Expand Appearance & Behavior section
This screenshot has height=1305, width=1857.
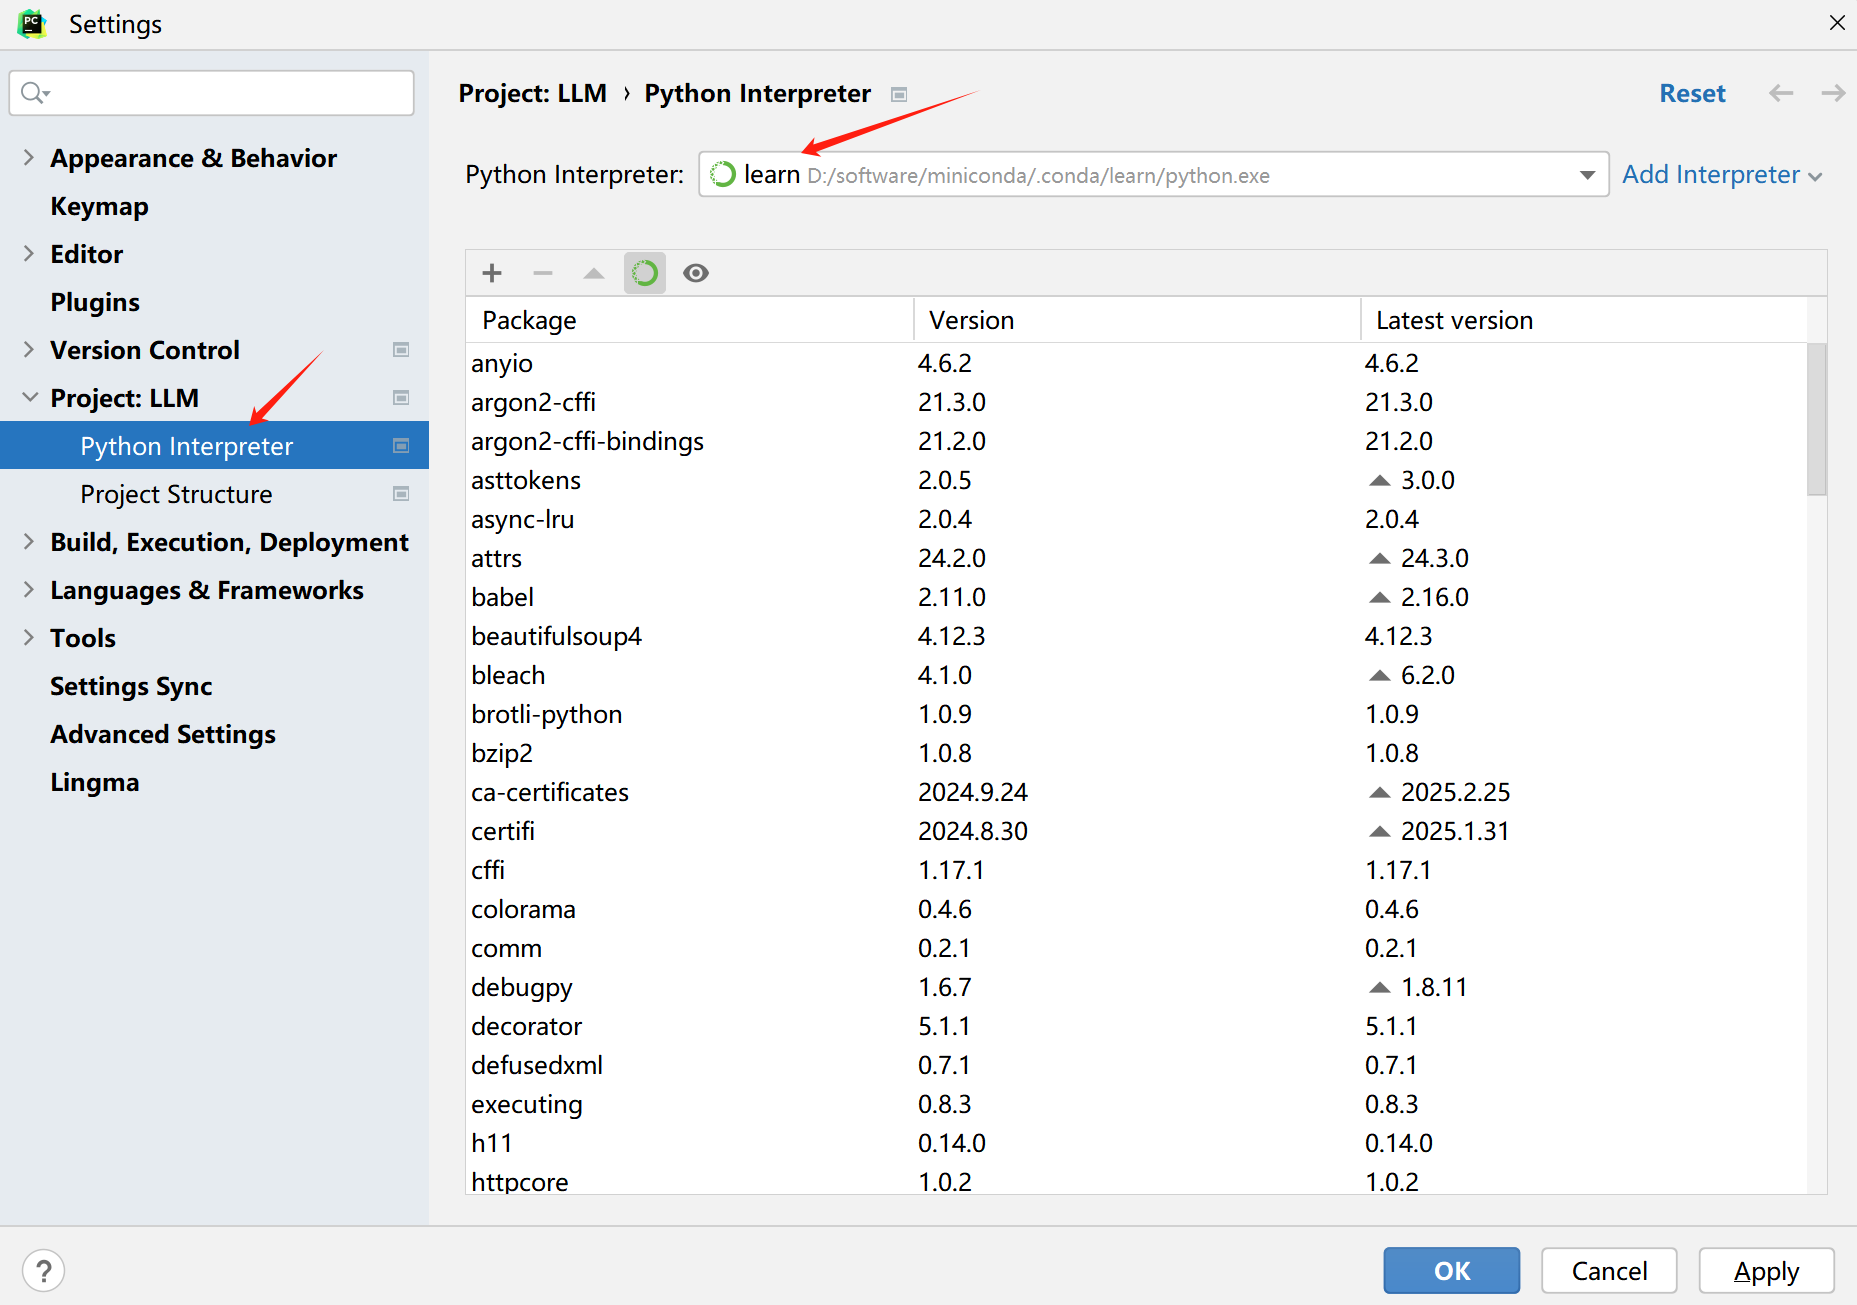pyautogui.click(x=29, y=158)
